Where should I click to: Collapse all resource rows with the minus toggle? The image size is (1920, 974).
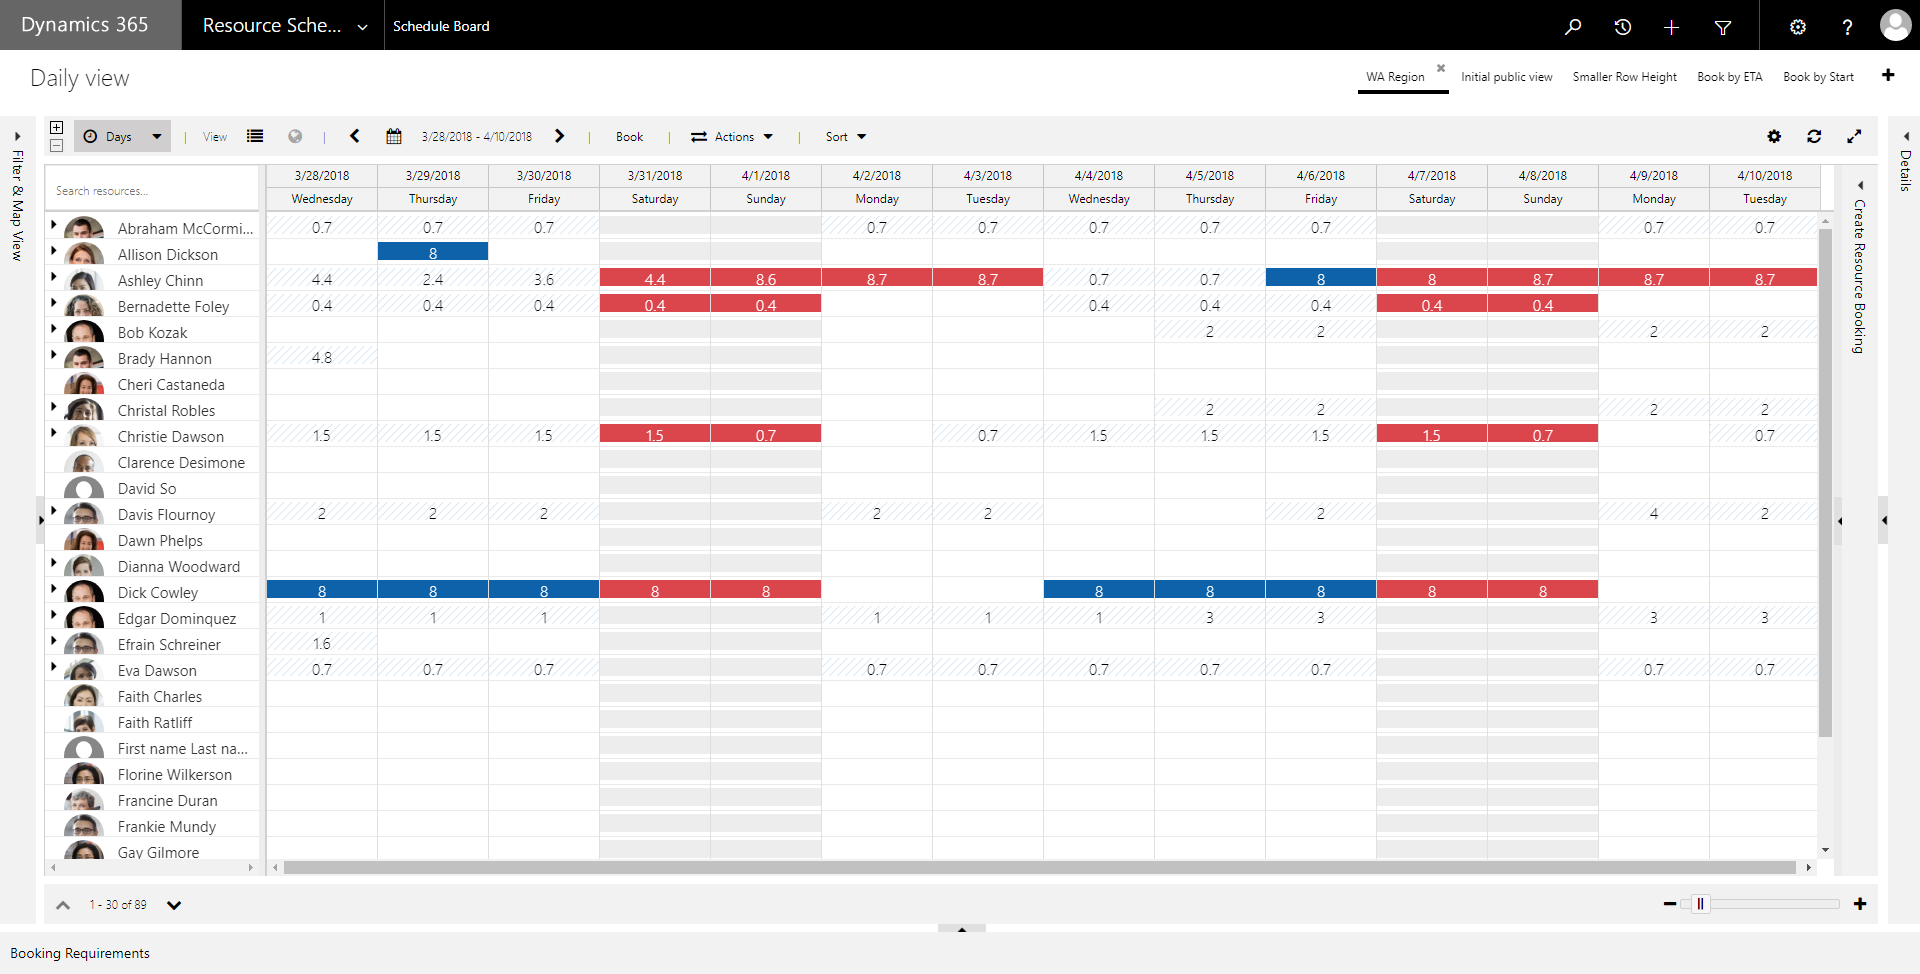pyautogui.click(x=56, y=146)
